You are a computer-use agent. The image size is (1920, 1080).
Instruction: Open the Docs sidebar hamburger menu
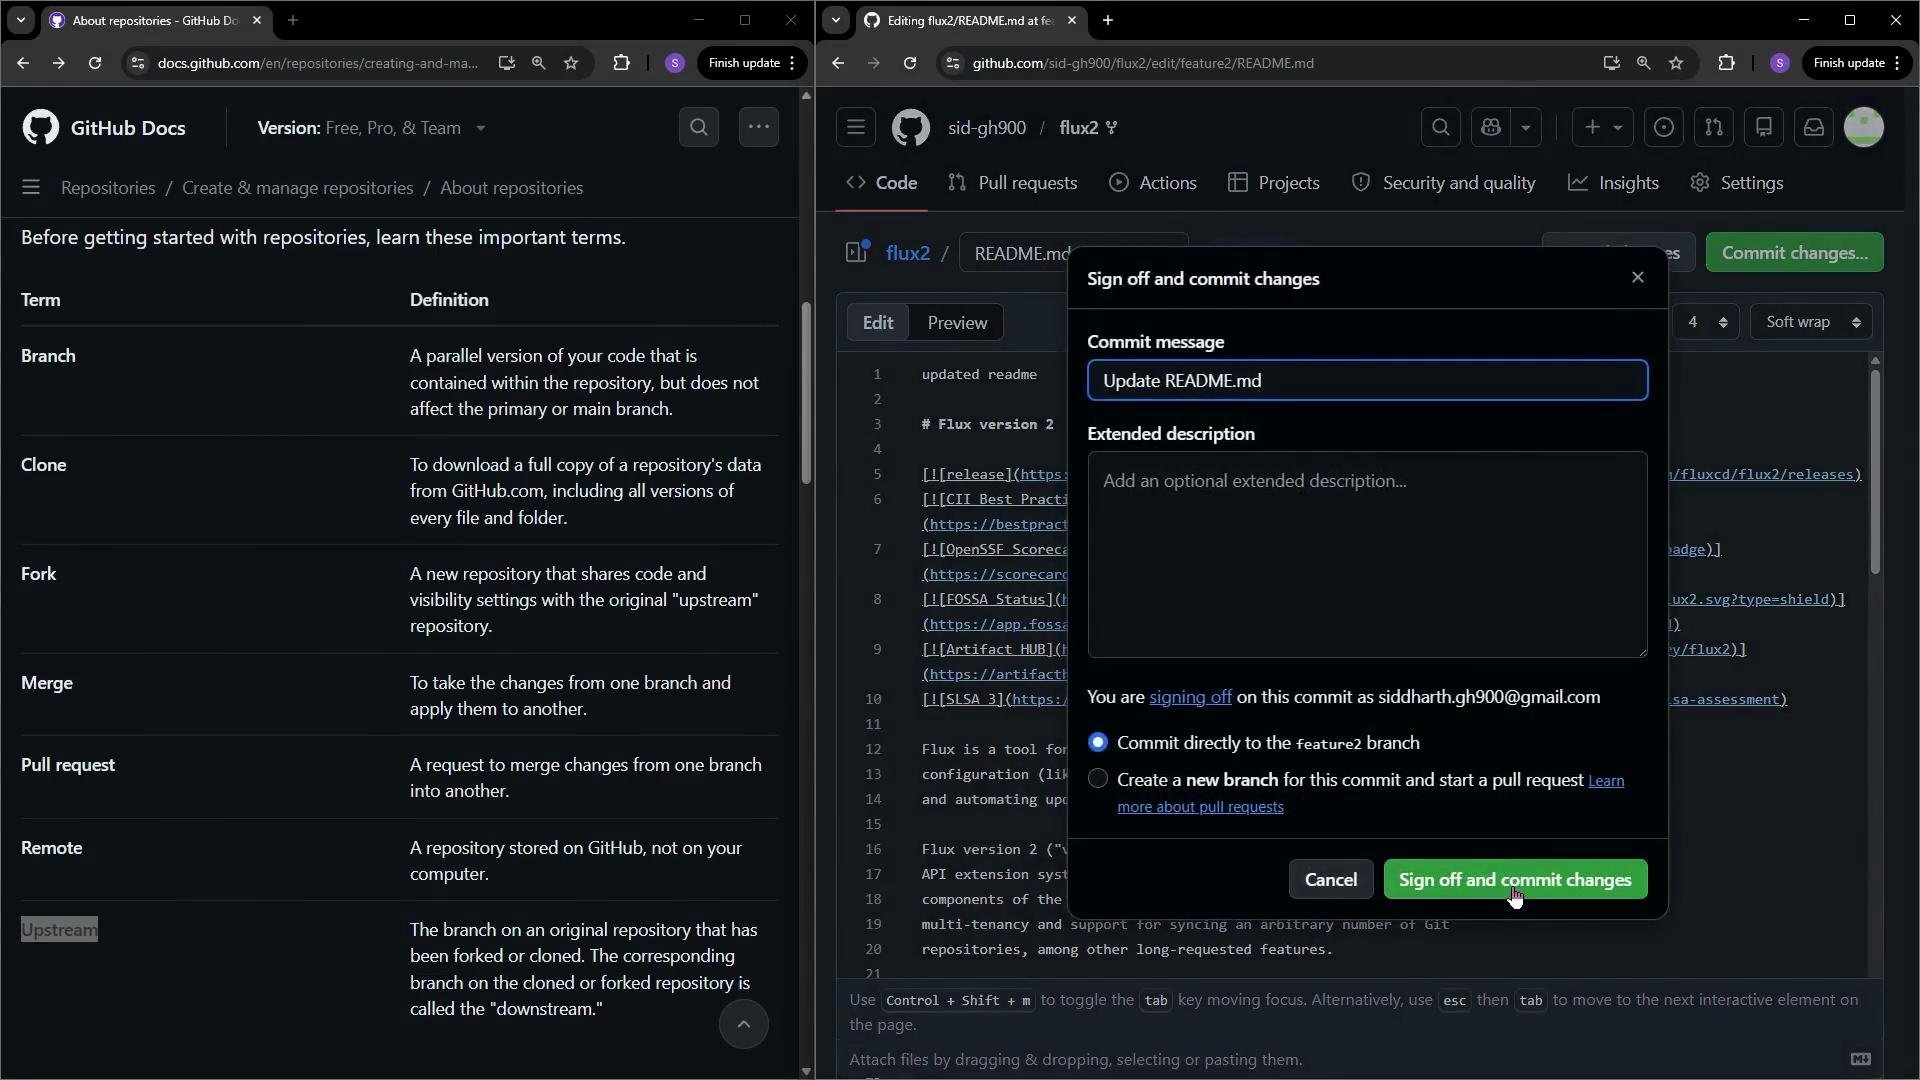tap(31, 188)
